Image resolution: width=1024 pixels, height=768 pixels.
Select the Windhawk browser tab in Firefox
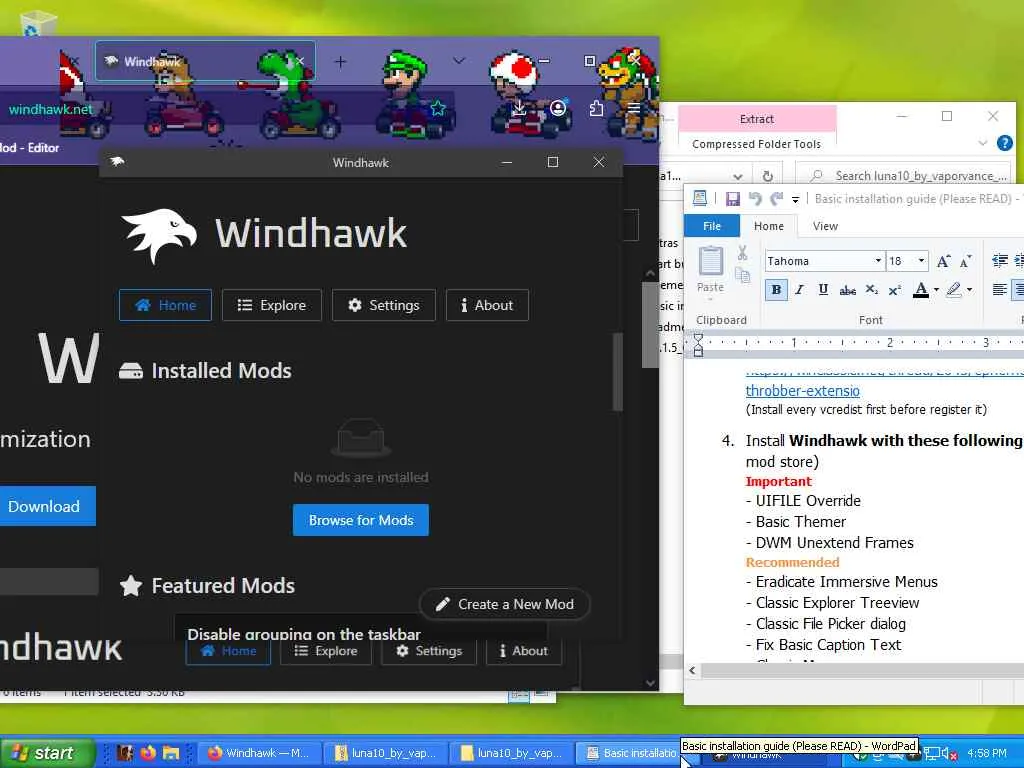tap(205, 61)
